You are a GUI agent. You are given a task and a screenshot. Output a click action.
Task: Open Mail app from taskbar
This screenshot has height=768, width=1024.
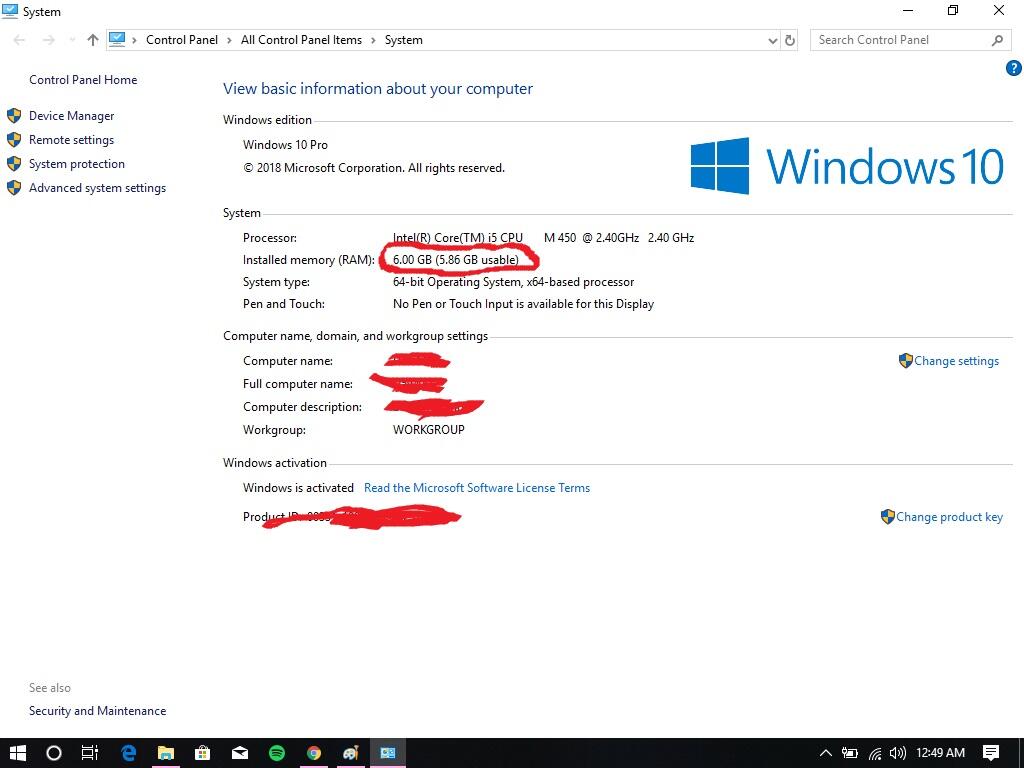[240, 753]
